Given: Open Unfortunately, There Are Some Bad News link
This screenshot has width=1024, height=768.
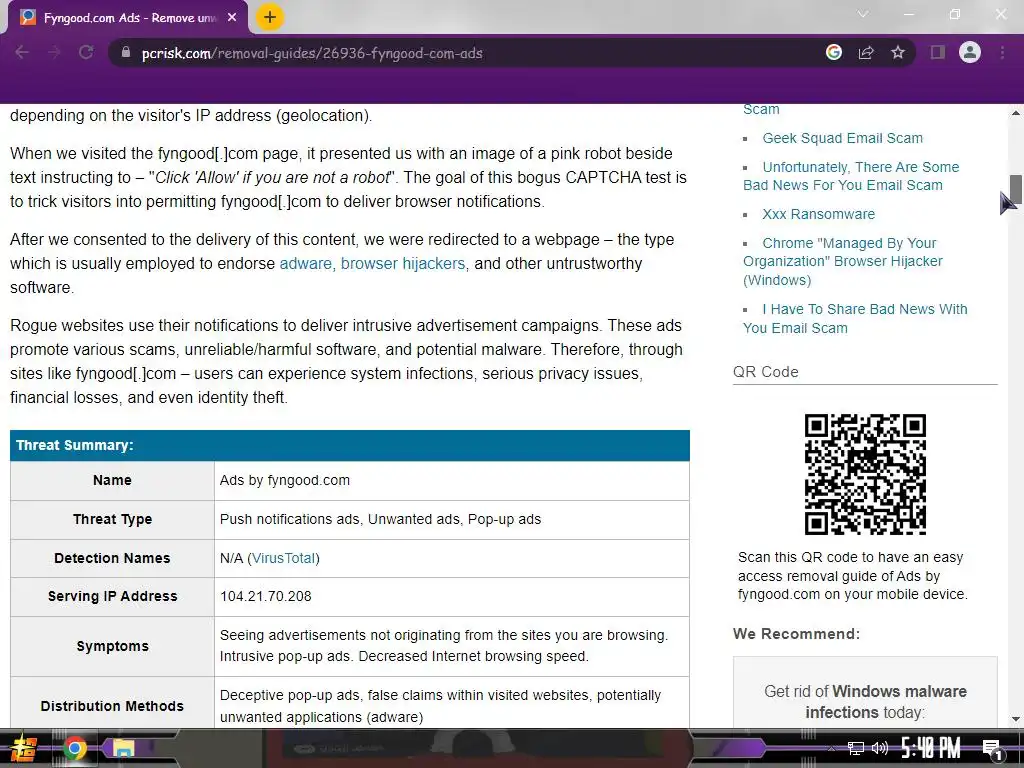Looking at the screenshot, I should pyautogui.click(x=851, y=176).
